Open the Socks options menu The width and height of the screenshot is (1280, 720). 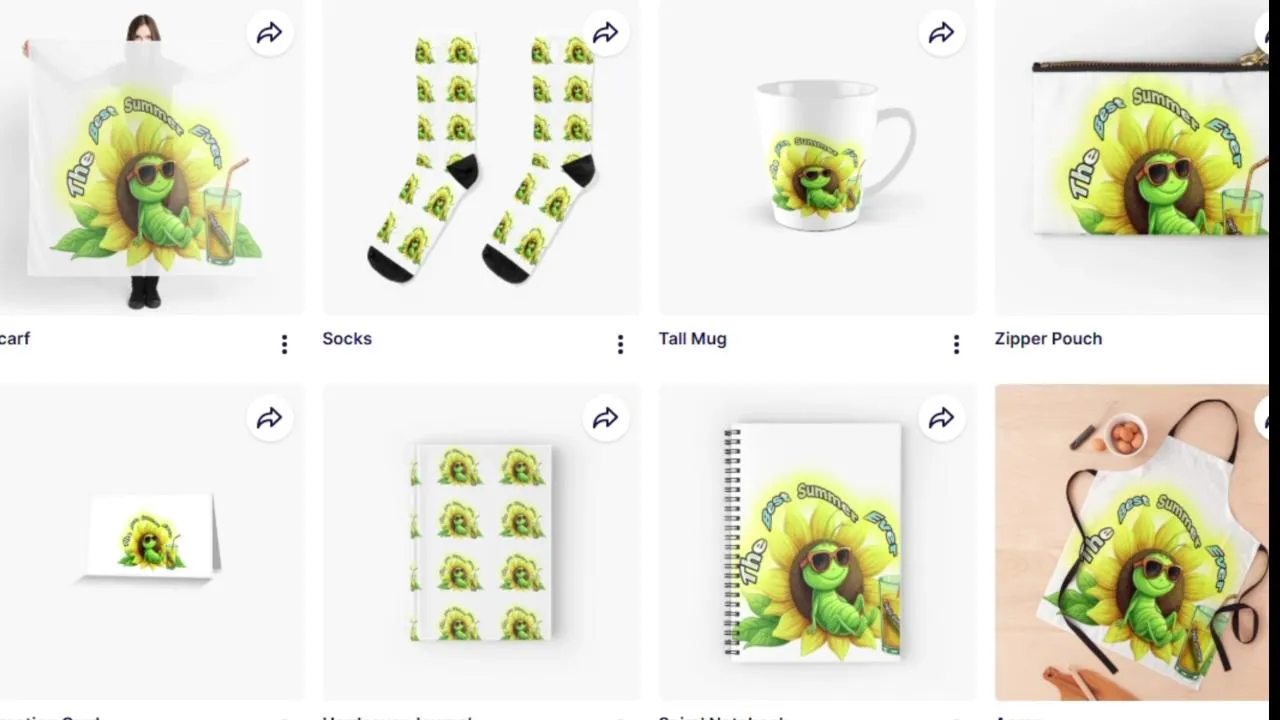620,345
